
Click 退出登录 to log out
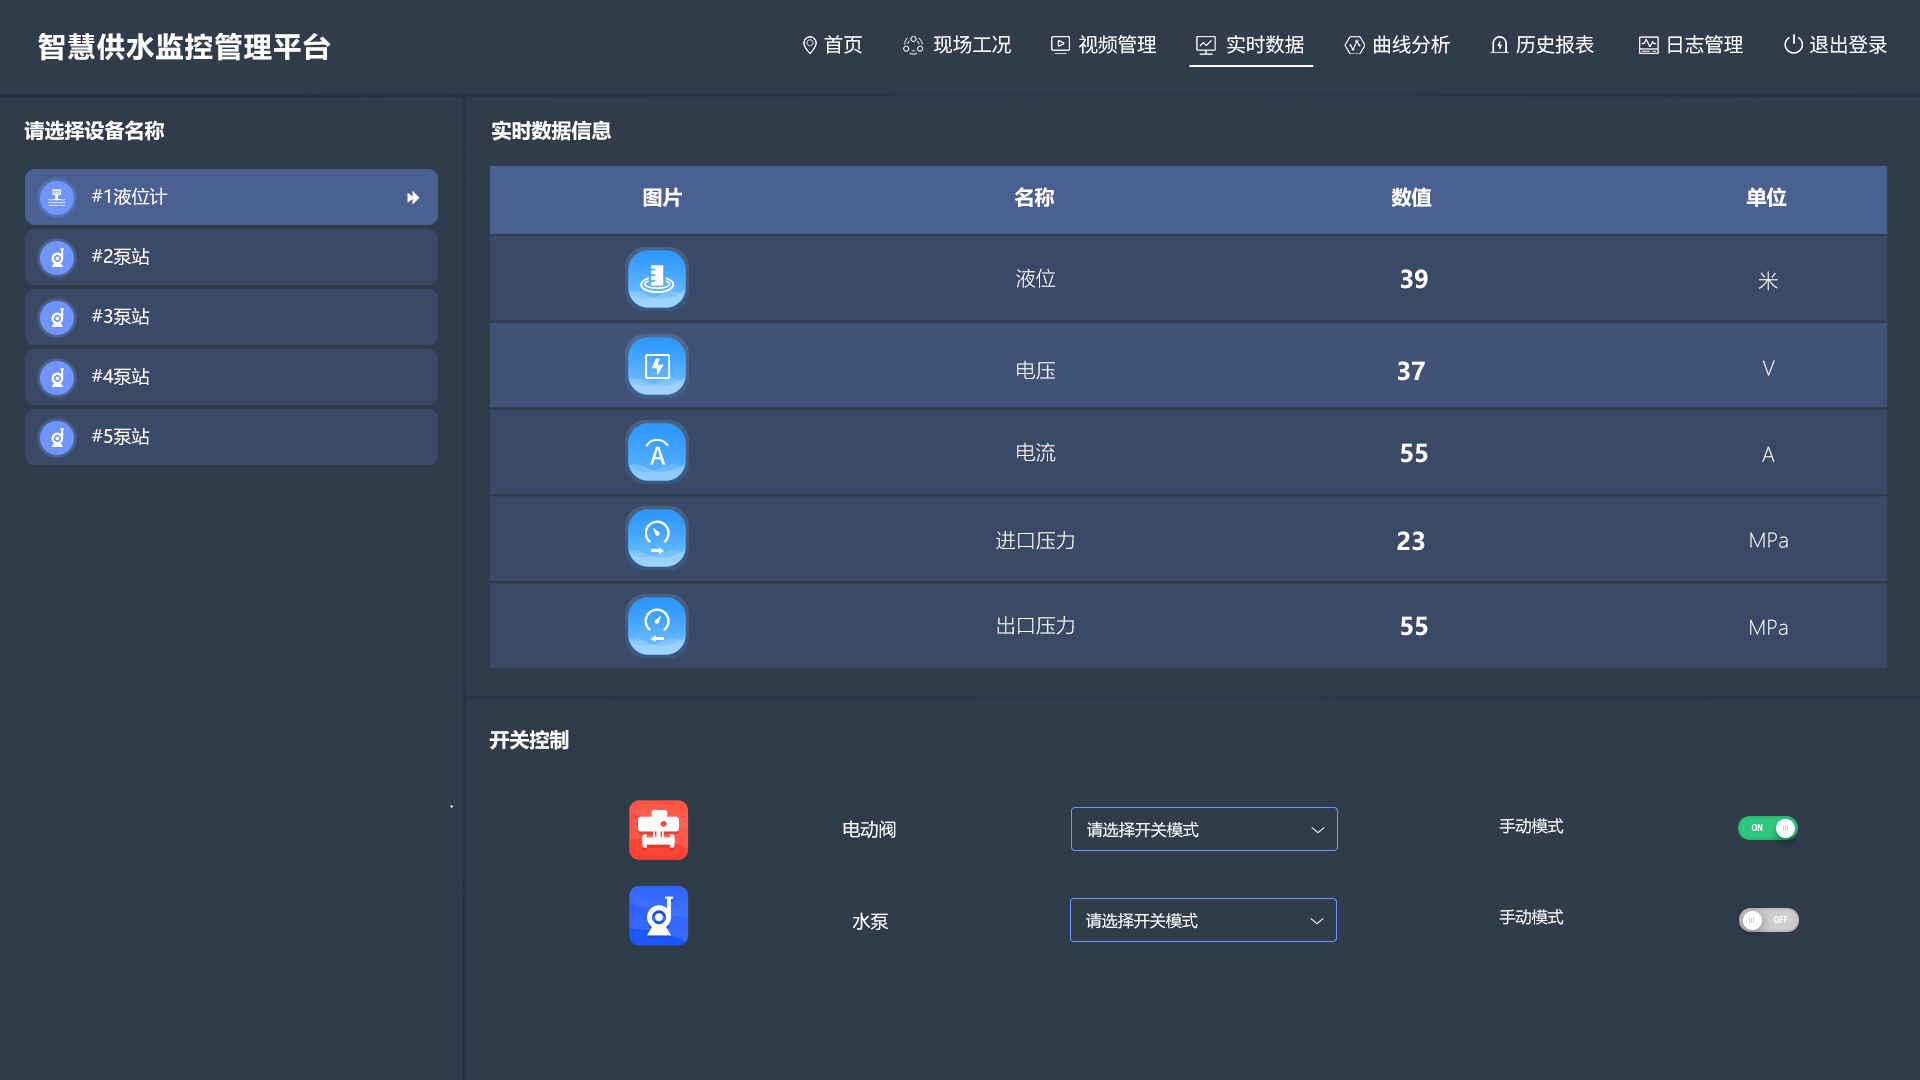[x=1836, y=45]
